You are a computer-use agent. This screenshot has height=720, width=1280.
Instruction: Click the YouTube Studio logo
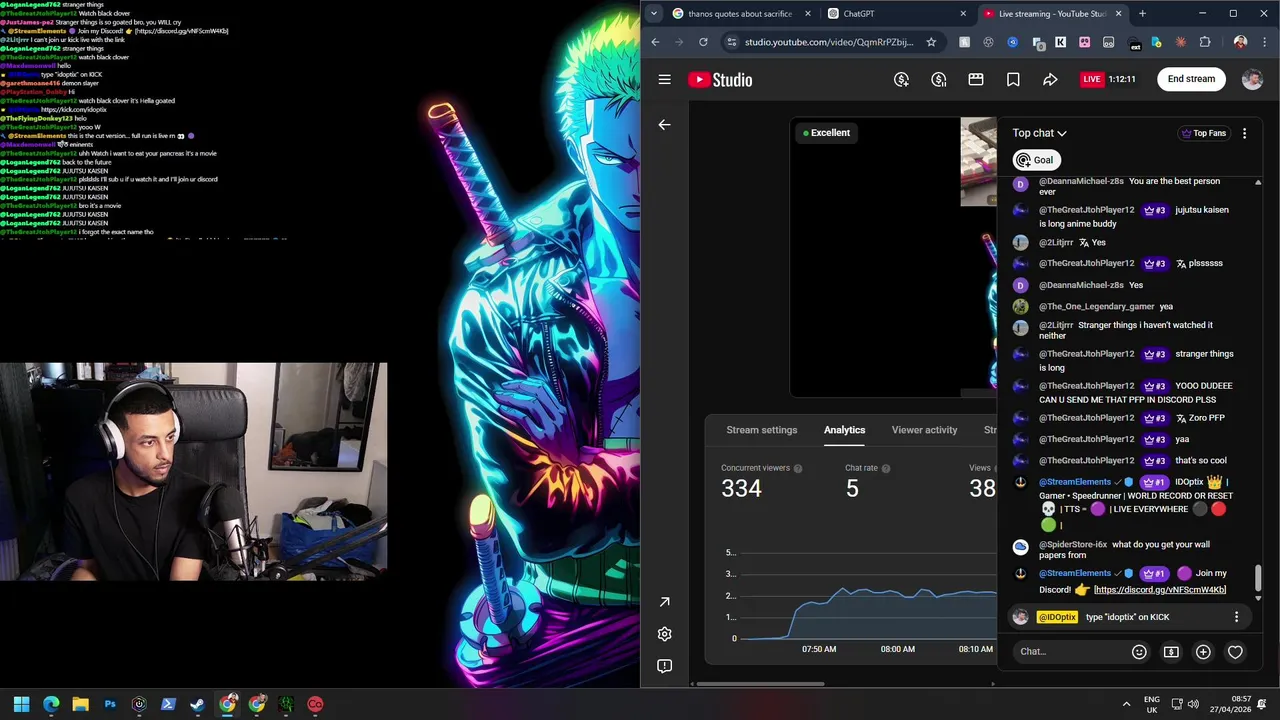pyautogui.click(x=720, y=80)
